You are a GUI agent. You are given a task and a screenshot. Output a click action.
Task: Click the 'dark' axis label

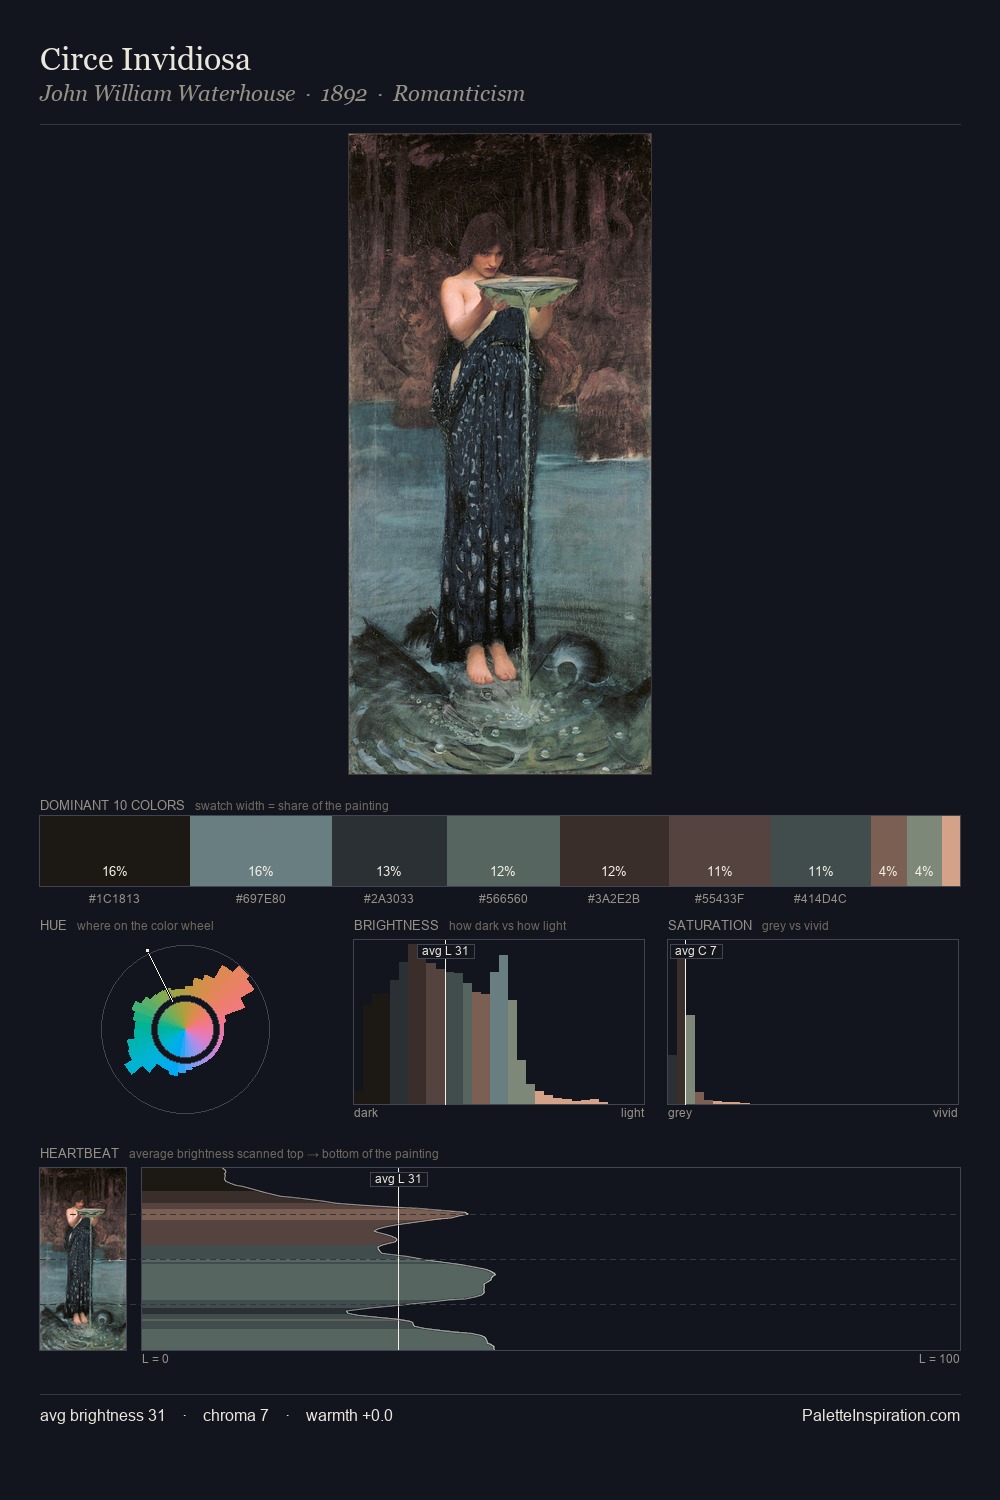(366, 1112)
